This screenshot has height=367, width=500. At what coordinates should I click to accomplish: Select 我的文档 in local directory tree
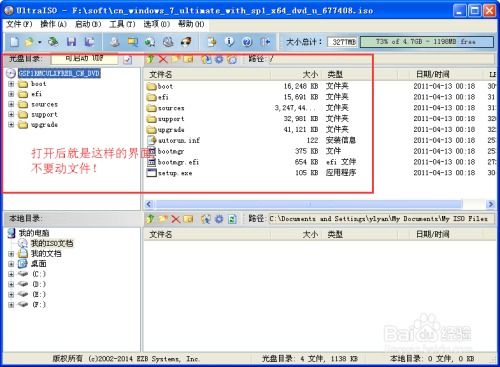click(x=46, y=253)
